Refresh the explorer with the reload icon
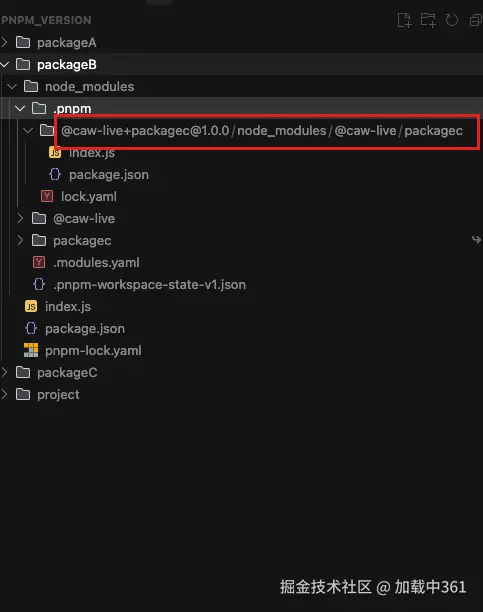This screenshot has height=612, width=483. pos(452,20)
